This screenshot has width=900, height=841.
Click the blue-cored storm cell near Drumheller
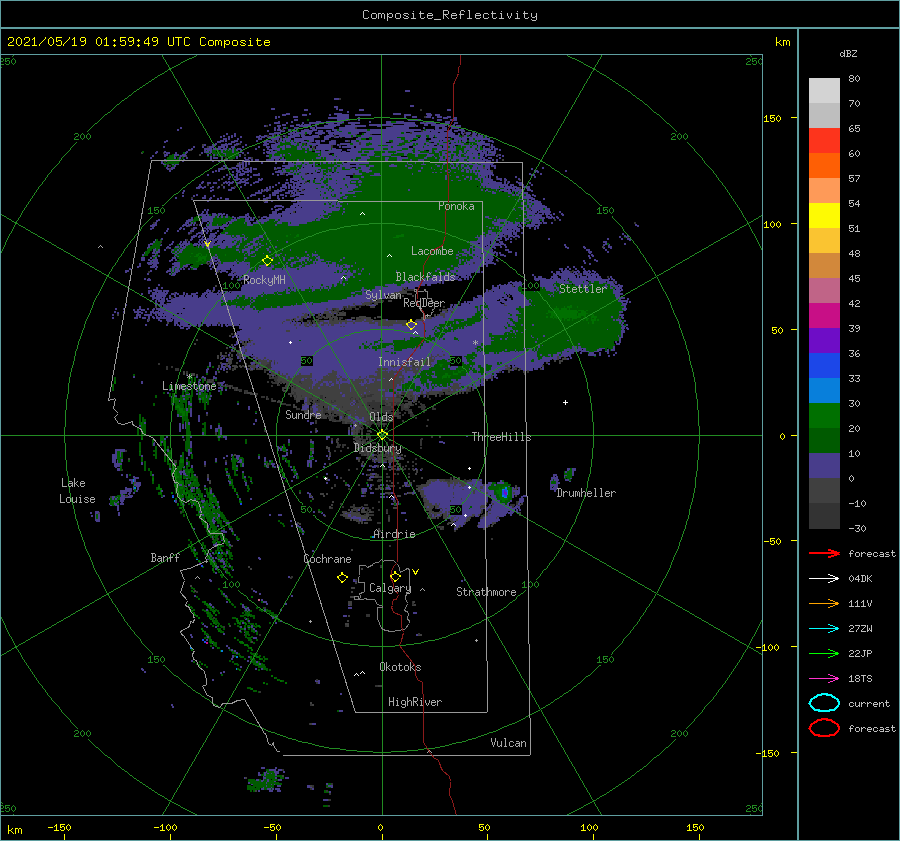tap(505, 492)
